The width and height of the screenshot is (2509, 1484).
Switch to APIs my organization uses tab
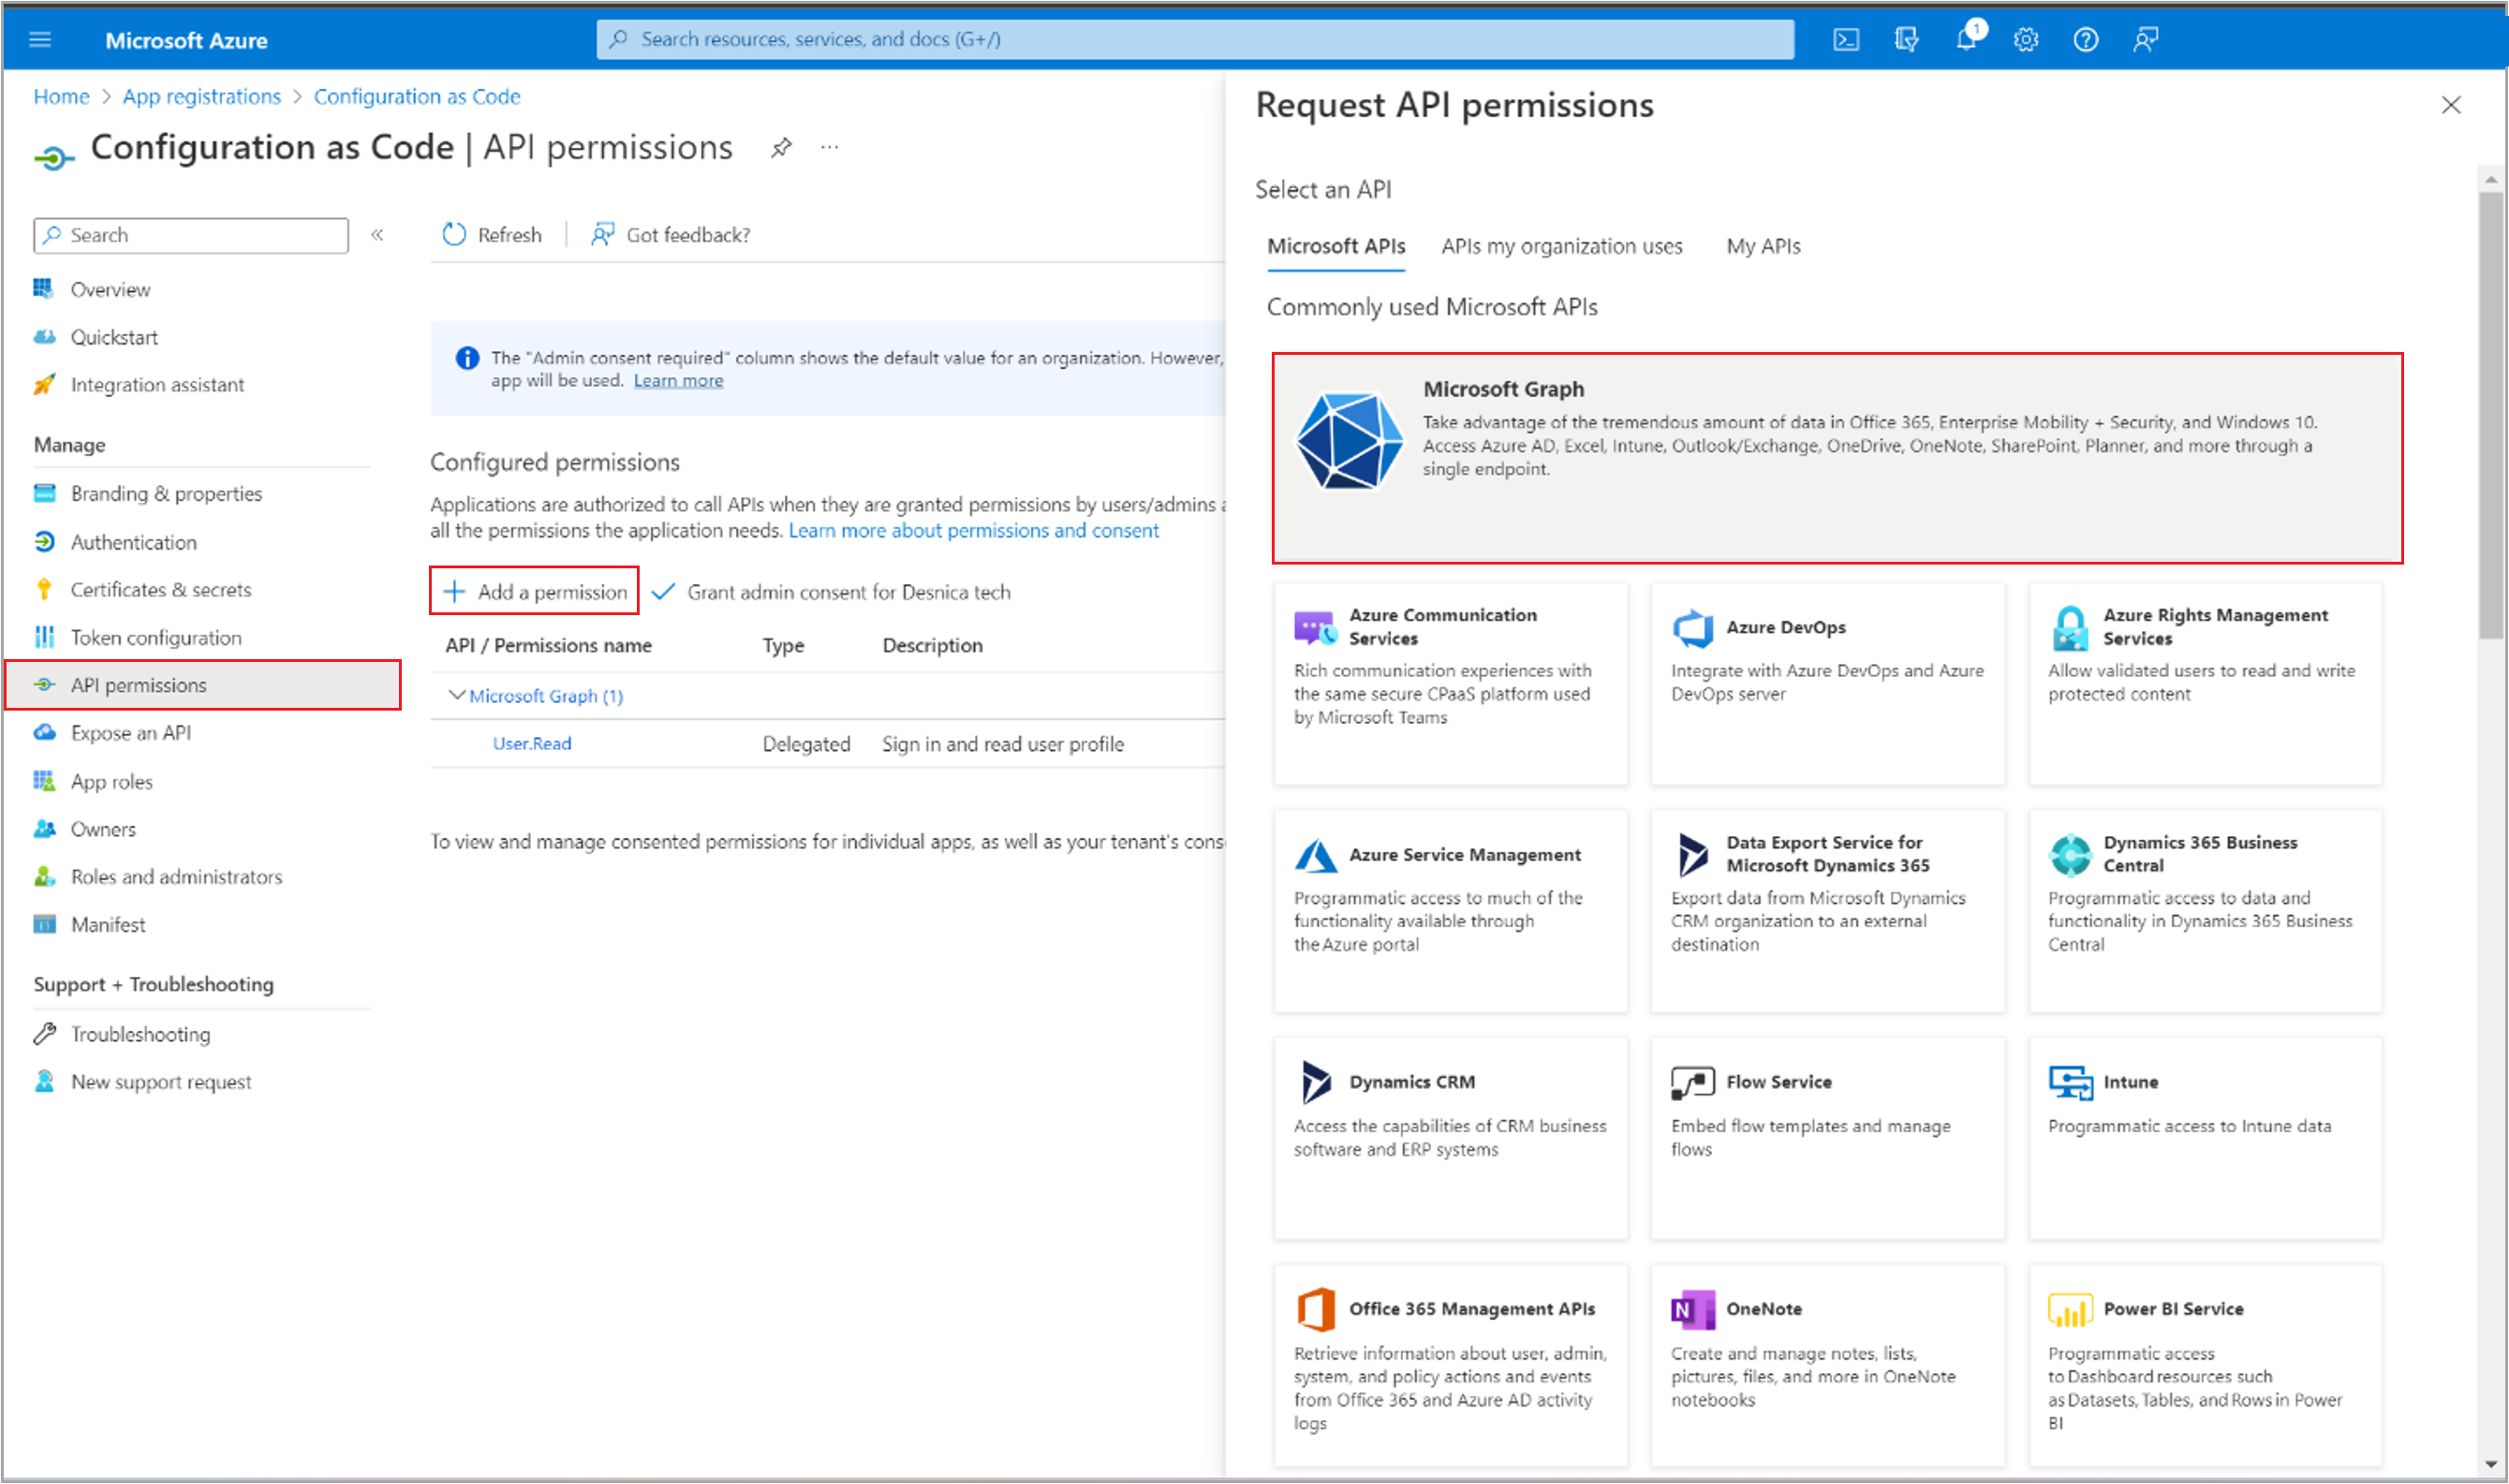pyautogui.click(x=1561, y=246)
